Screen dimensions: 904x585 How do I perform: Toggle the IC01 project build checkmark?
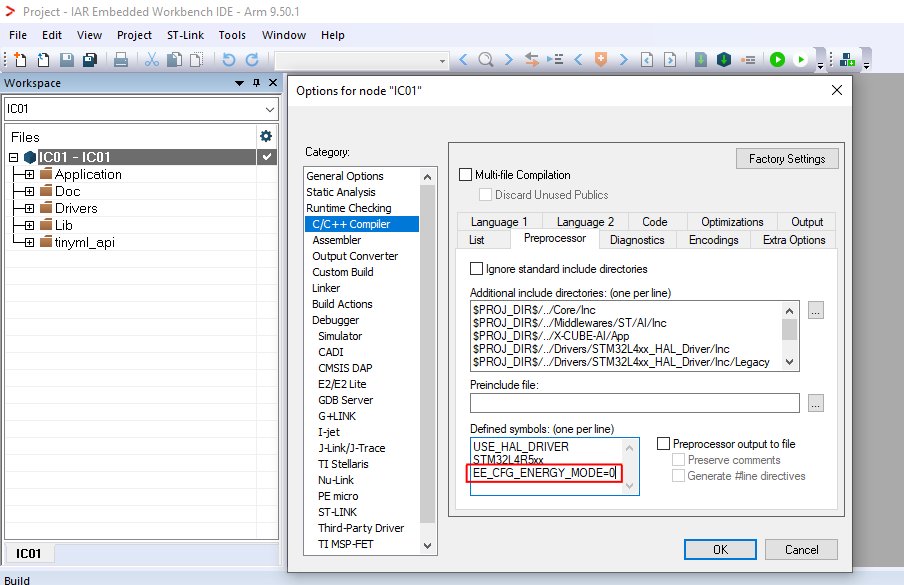(x=267, y=157)
